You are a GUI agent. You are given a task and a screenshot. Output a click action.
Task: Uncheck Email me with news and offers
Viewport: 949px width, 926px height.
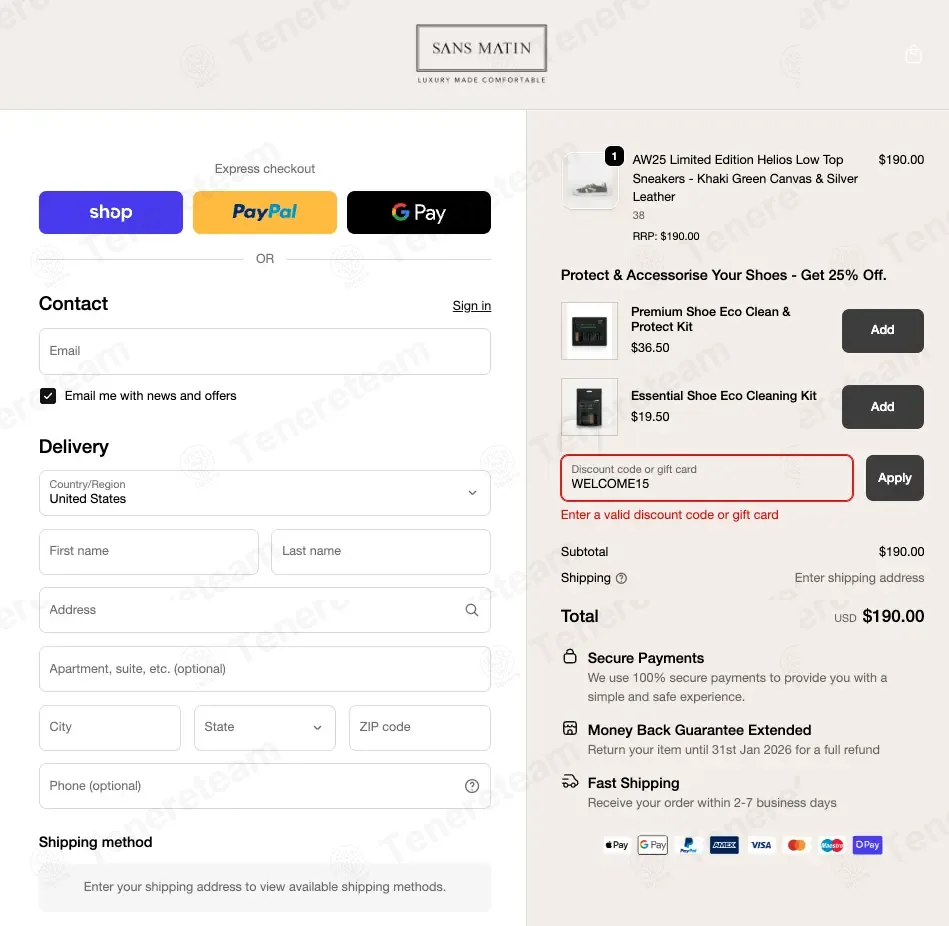[48, 396]
